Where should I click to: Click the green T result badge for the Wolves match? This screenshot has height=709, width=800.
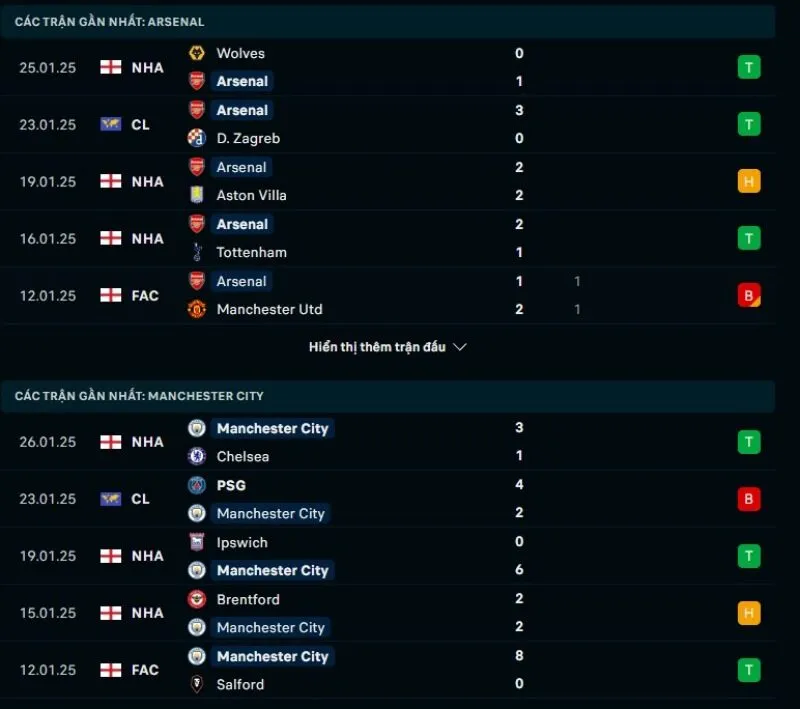click(x=749, y=67)
